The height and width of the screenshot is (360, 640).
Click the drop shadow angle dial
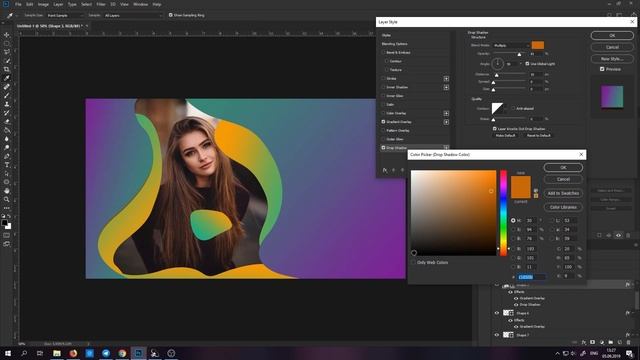497,64
